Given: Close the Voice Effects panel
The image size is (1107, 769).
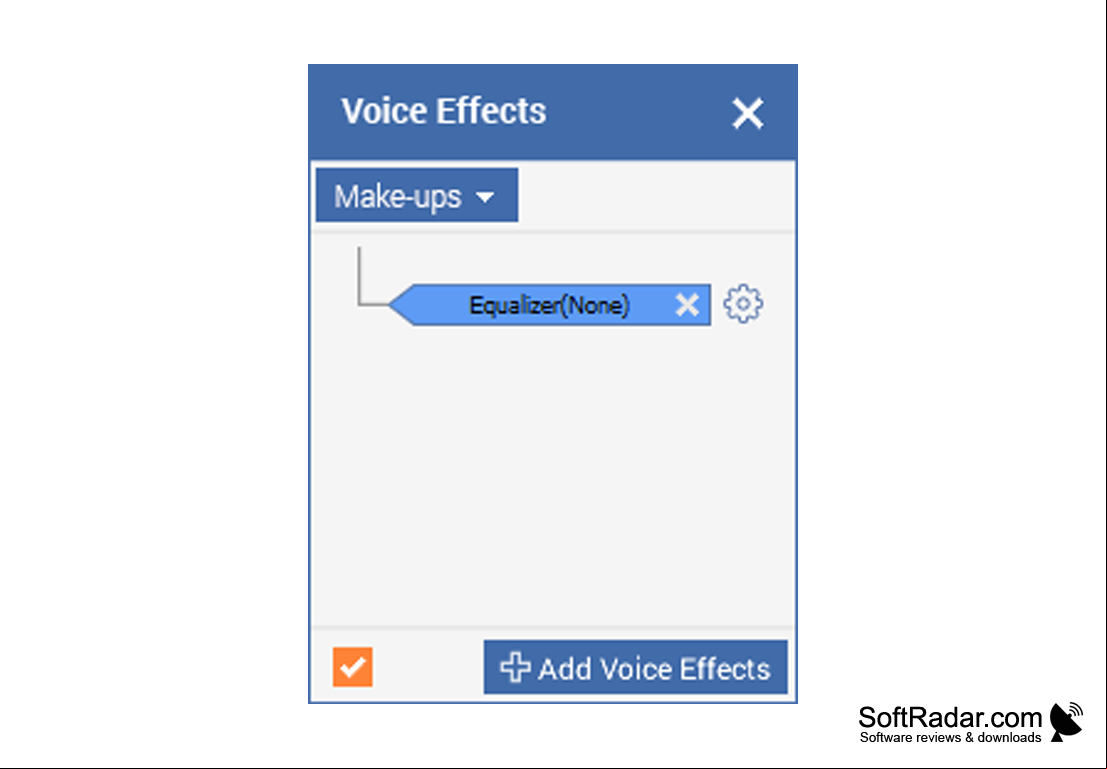Looking at the screenshot, I should (748, 113).
